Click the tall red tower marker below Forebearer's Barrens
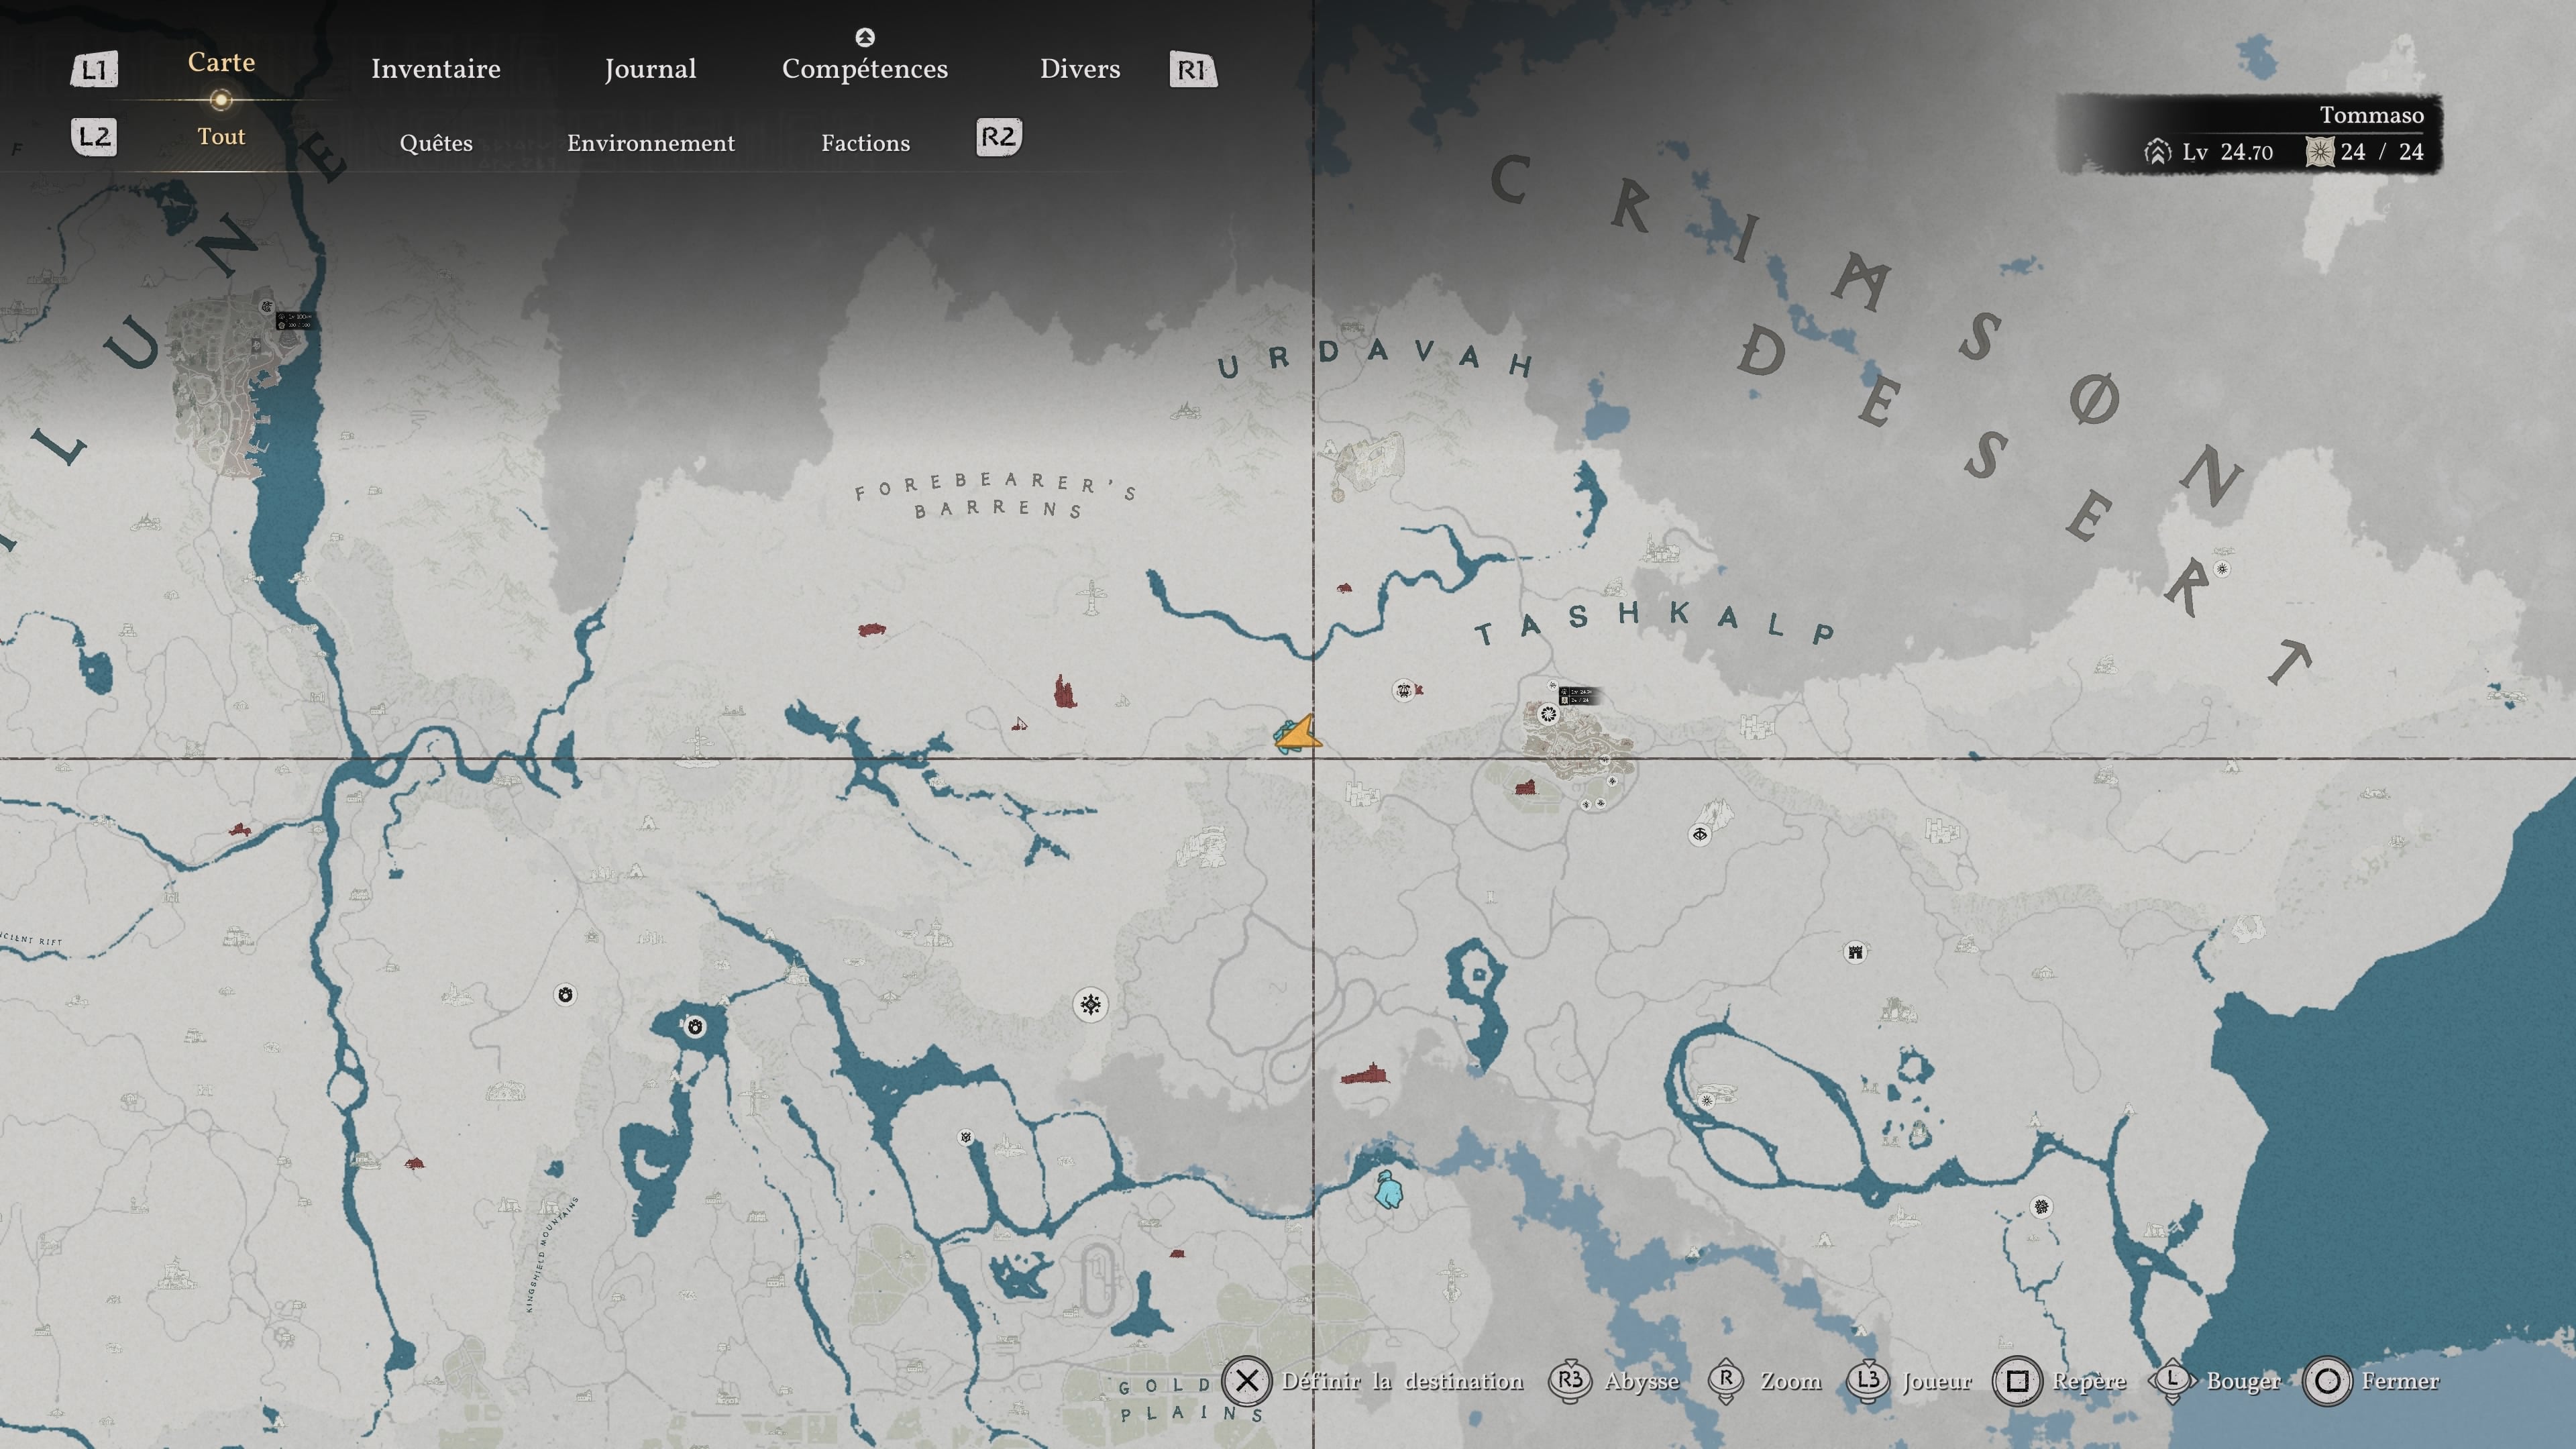The height and width of the screenshot is (1449, 2576). pos(1065,691)
